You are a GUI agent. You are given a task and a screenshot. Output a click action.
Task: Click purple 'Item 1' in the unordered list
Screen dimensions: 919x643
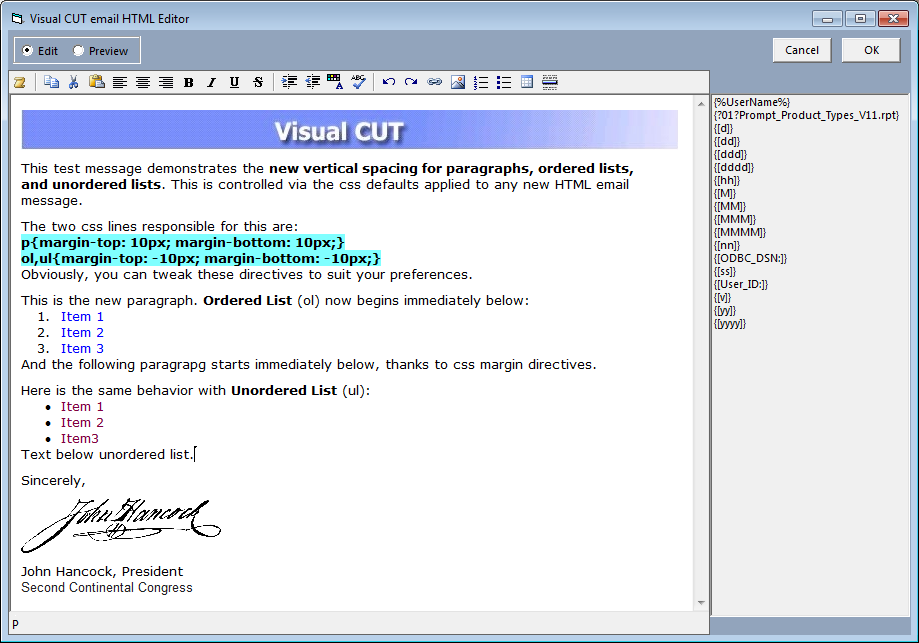tap(82, 407)
